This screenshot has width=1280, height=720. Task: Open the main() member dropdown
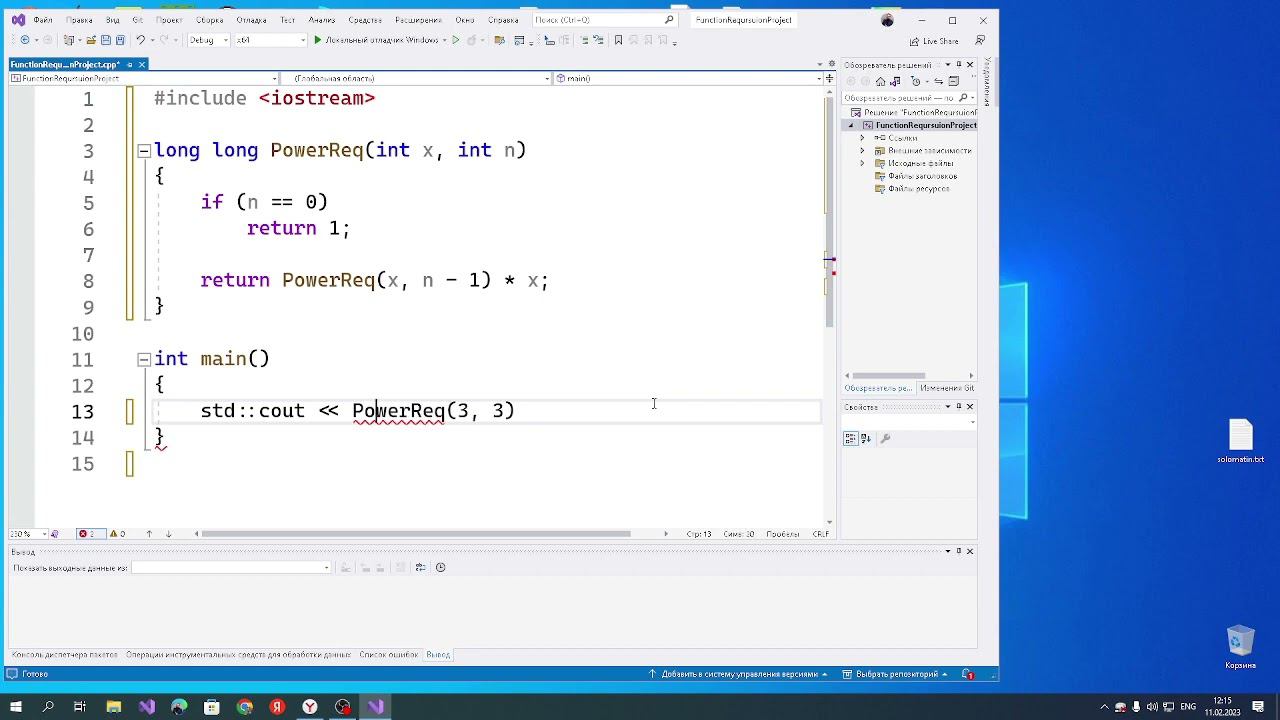688,78
